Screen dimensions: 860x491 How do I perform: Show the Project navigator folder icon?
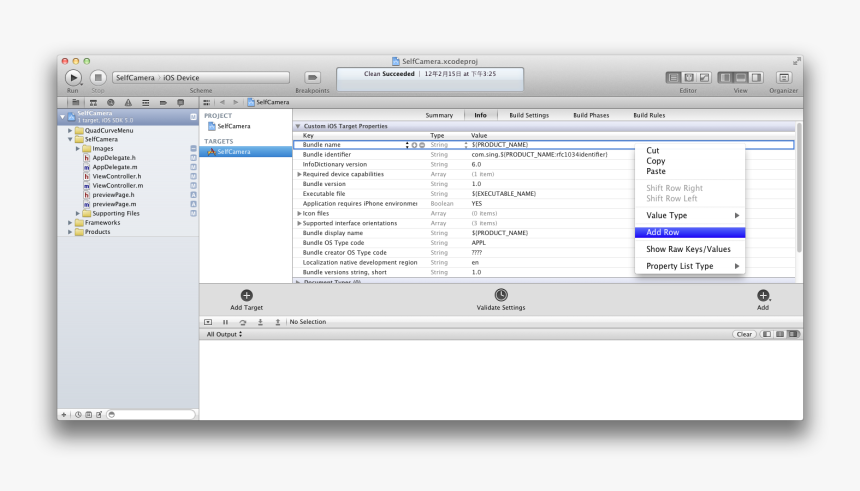point(76,103)
